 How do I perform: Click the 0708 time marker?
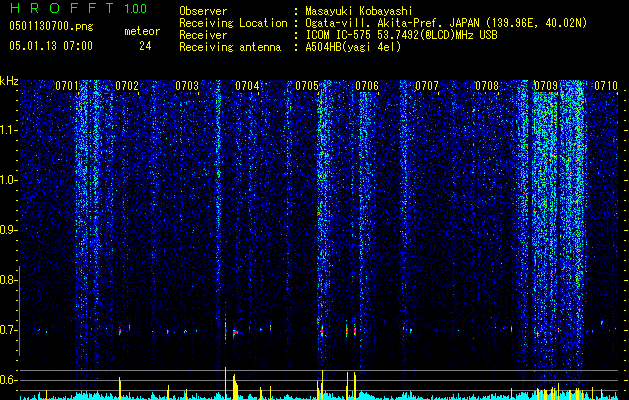click(x=487, y=86)
